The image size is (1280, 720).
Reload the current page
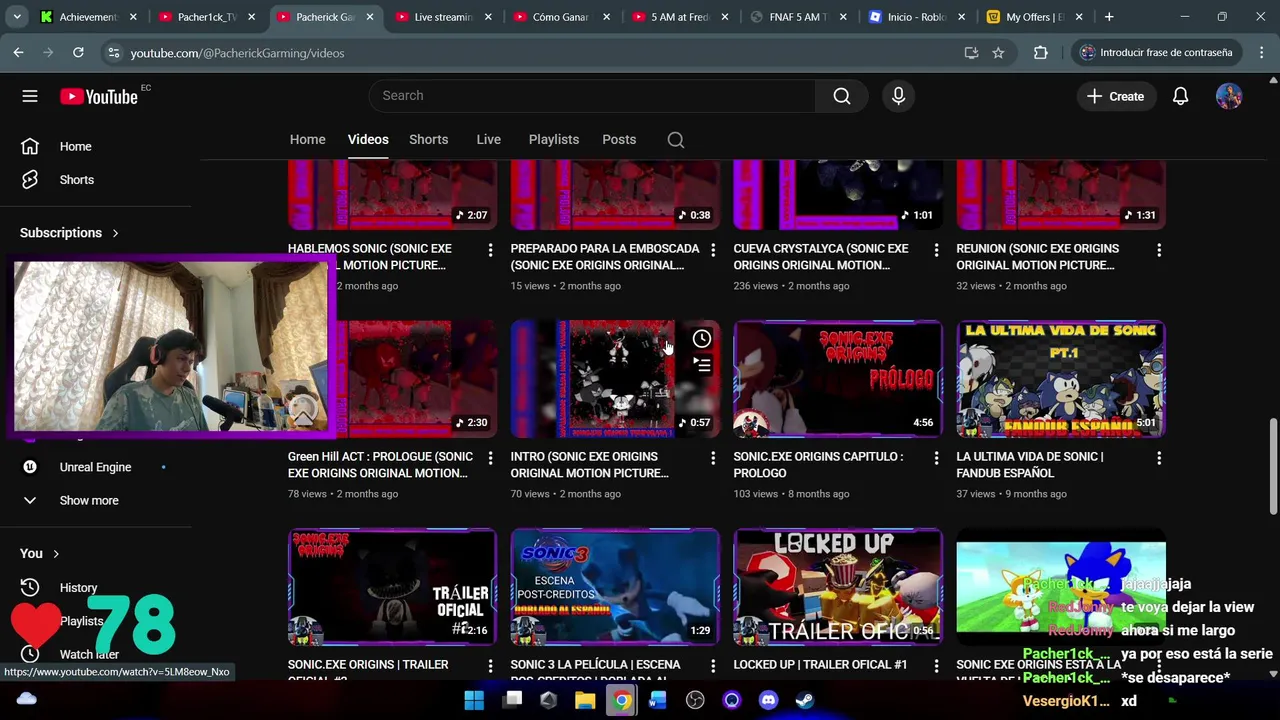(78, 53)
